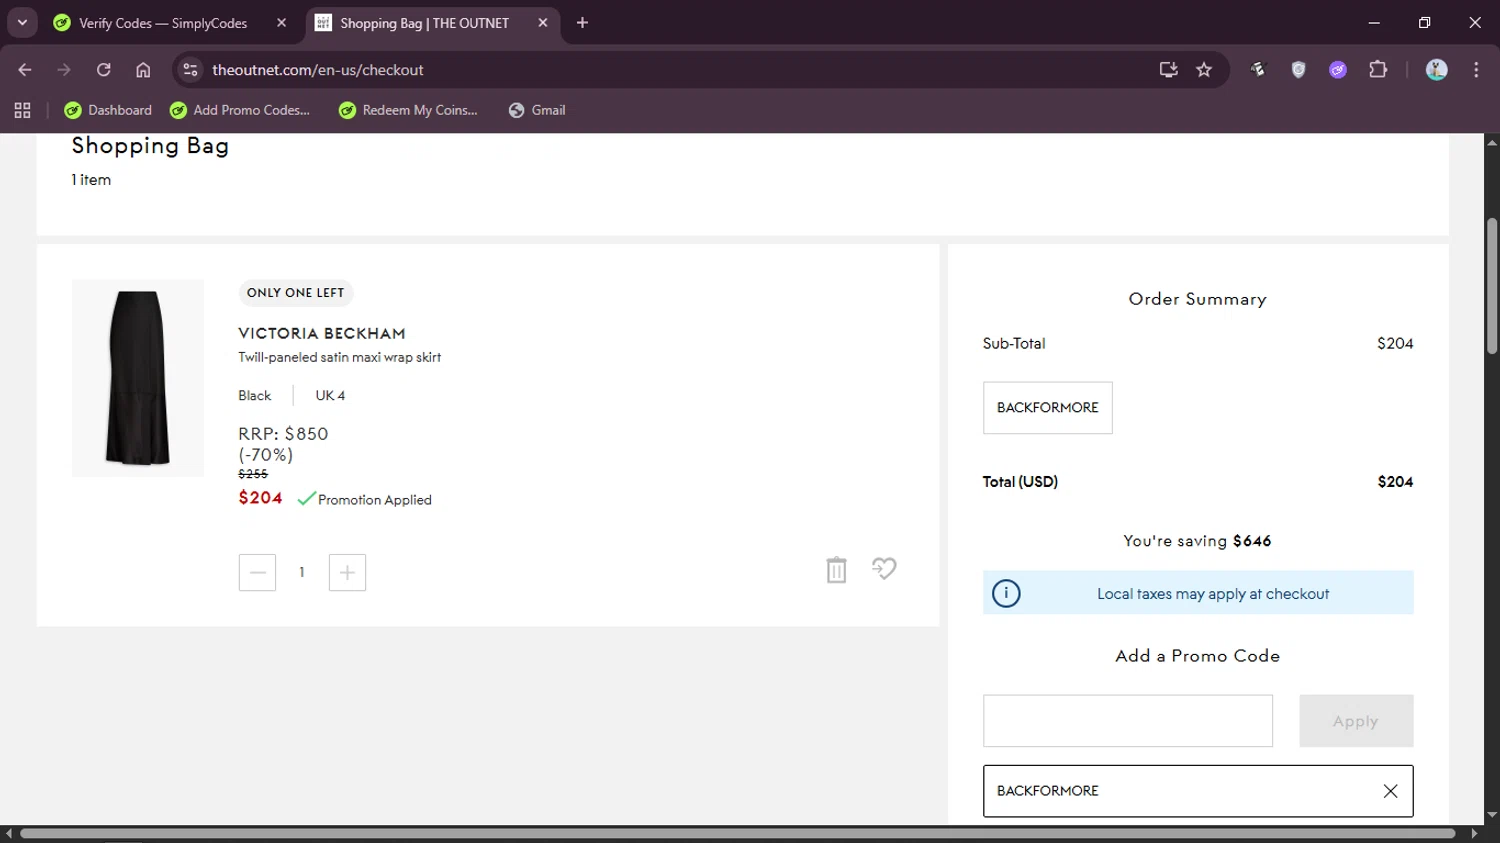Click the shield extension icon
1500x843 pixels.
coord(1298,70)
